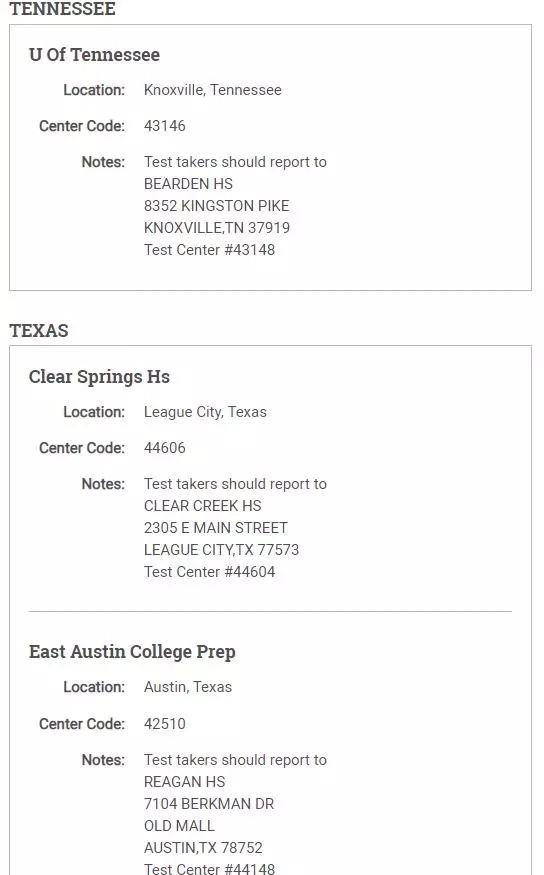Viewport: 544px width, 875px height.
Task: Click Knoxville, Tennessee location text
Action: click(x=213, y=90)
